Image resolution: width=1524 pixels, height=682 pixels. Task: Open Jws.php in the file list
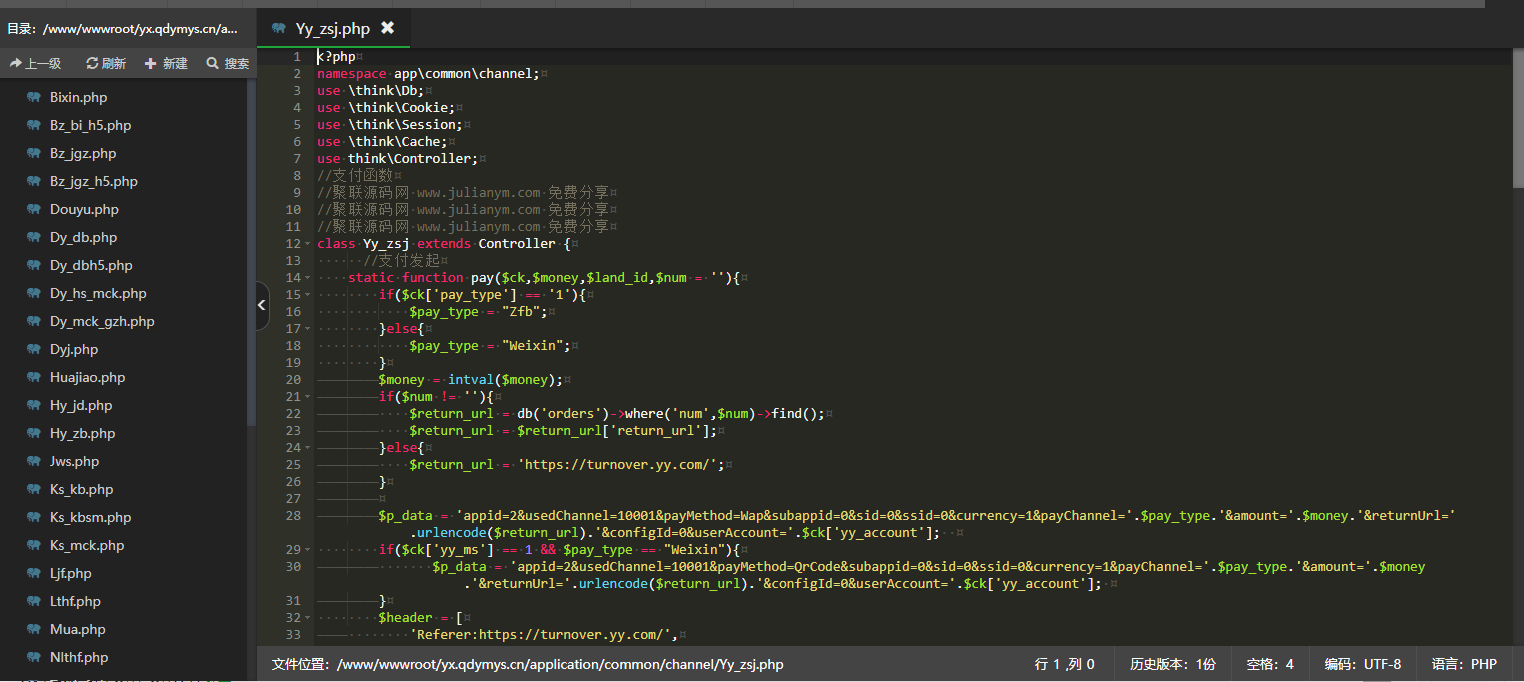pos(74,461)
